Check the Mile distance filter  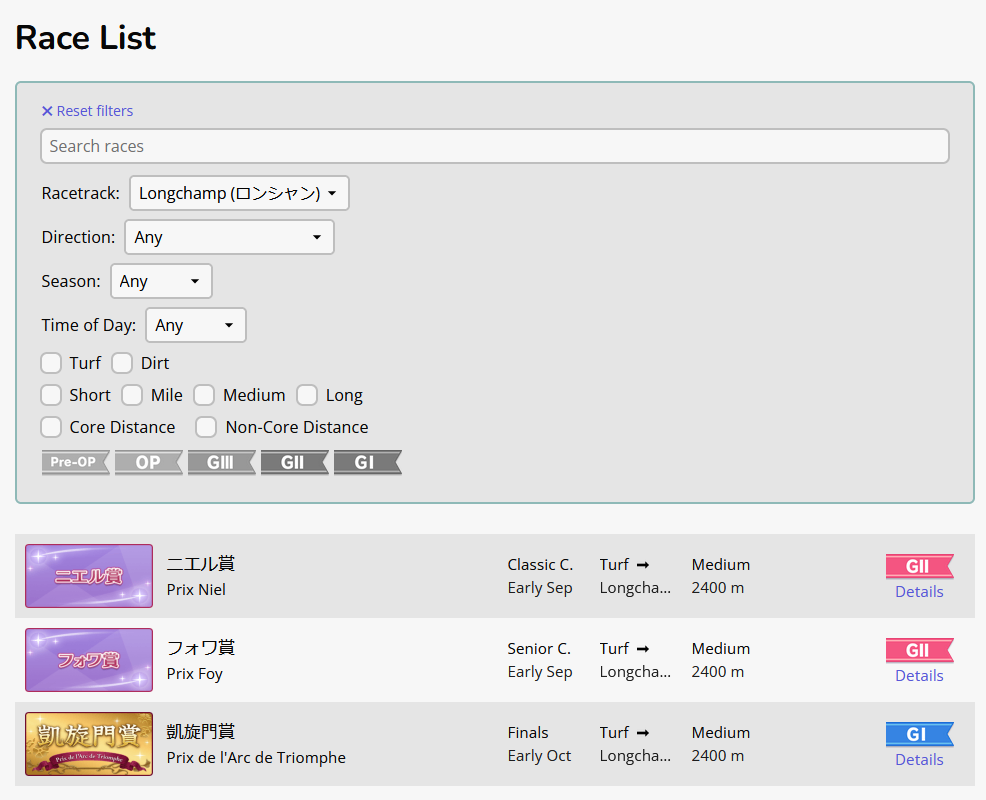[x=132, y=395]
